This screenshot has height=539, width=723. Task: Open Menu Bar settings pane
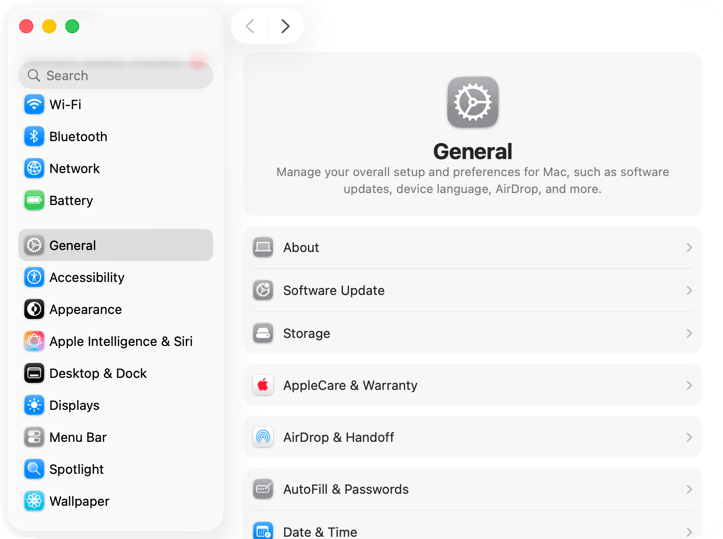click(x=115, y=437)
